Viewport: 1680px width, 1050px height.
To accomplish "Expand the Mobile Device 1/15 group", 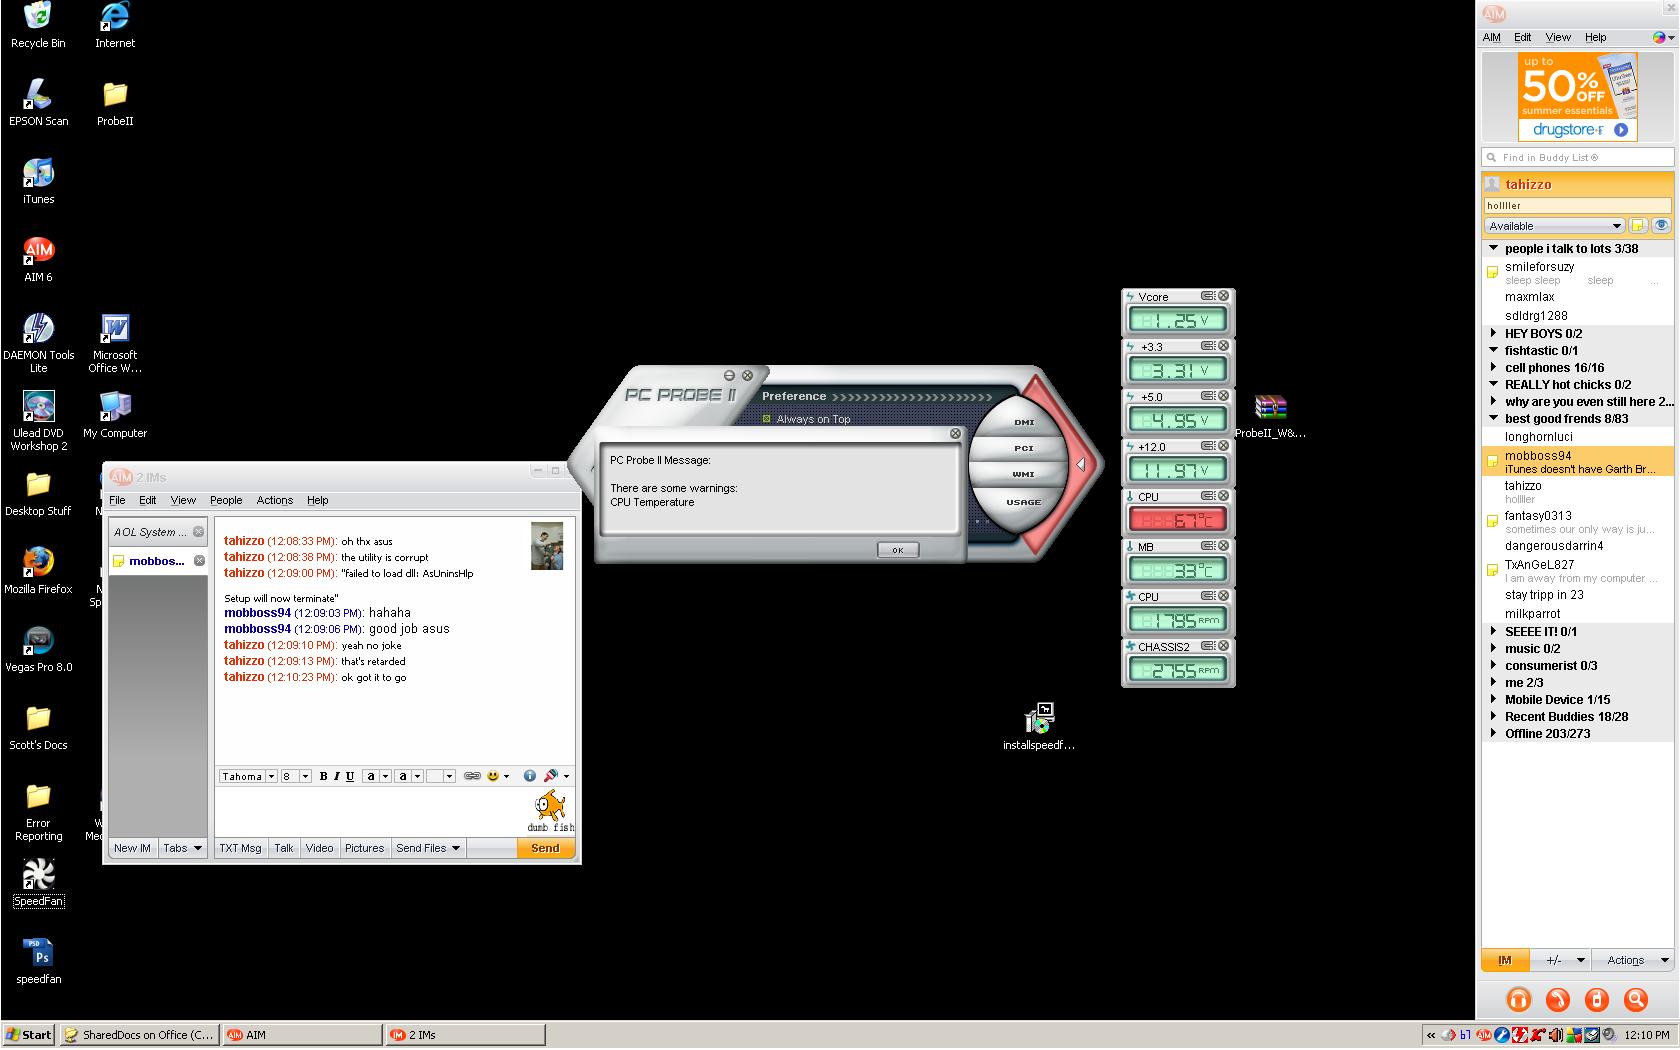I will tap(1494, 699).
